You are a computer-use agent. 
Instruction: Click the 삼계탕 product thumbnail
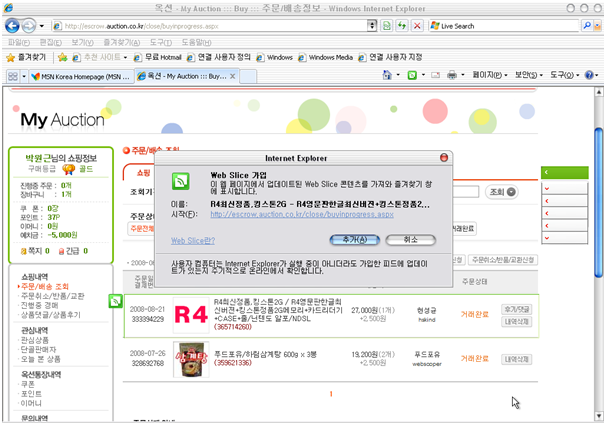191,359
